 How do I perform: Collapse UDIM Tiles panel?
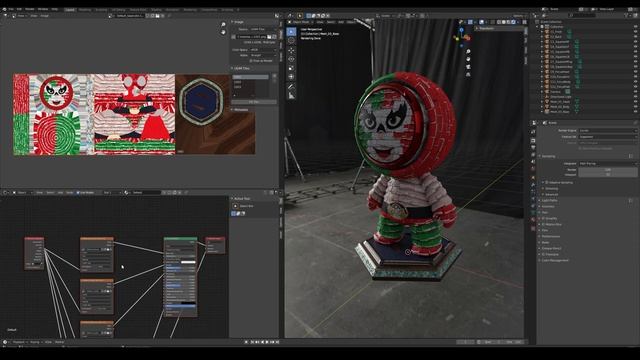(x=241, y=68)
